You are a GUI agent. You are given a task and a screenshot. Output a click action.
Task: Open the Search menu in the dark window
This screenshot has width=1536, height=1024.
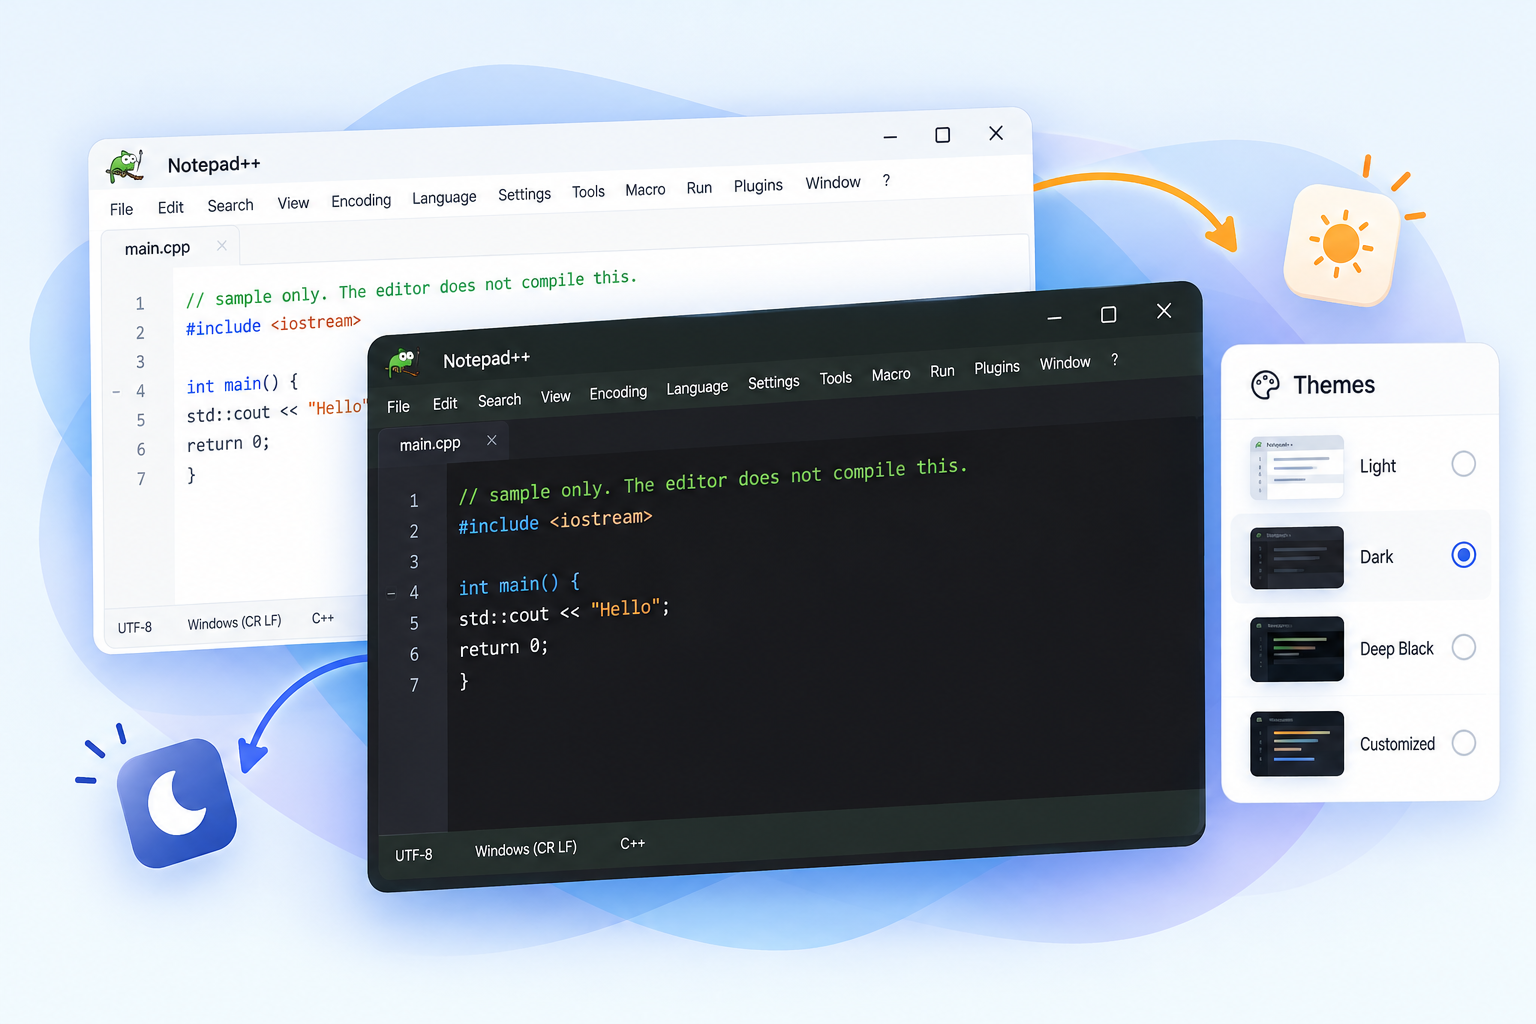[x=499, y=401]
